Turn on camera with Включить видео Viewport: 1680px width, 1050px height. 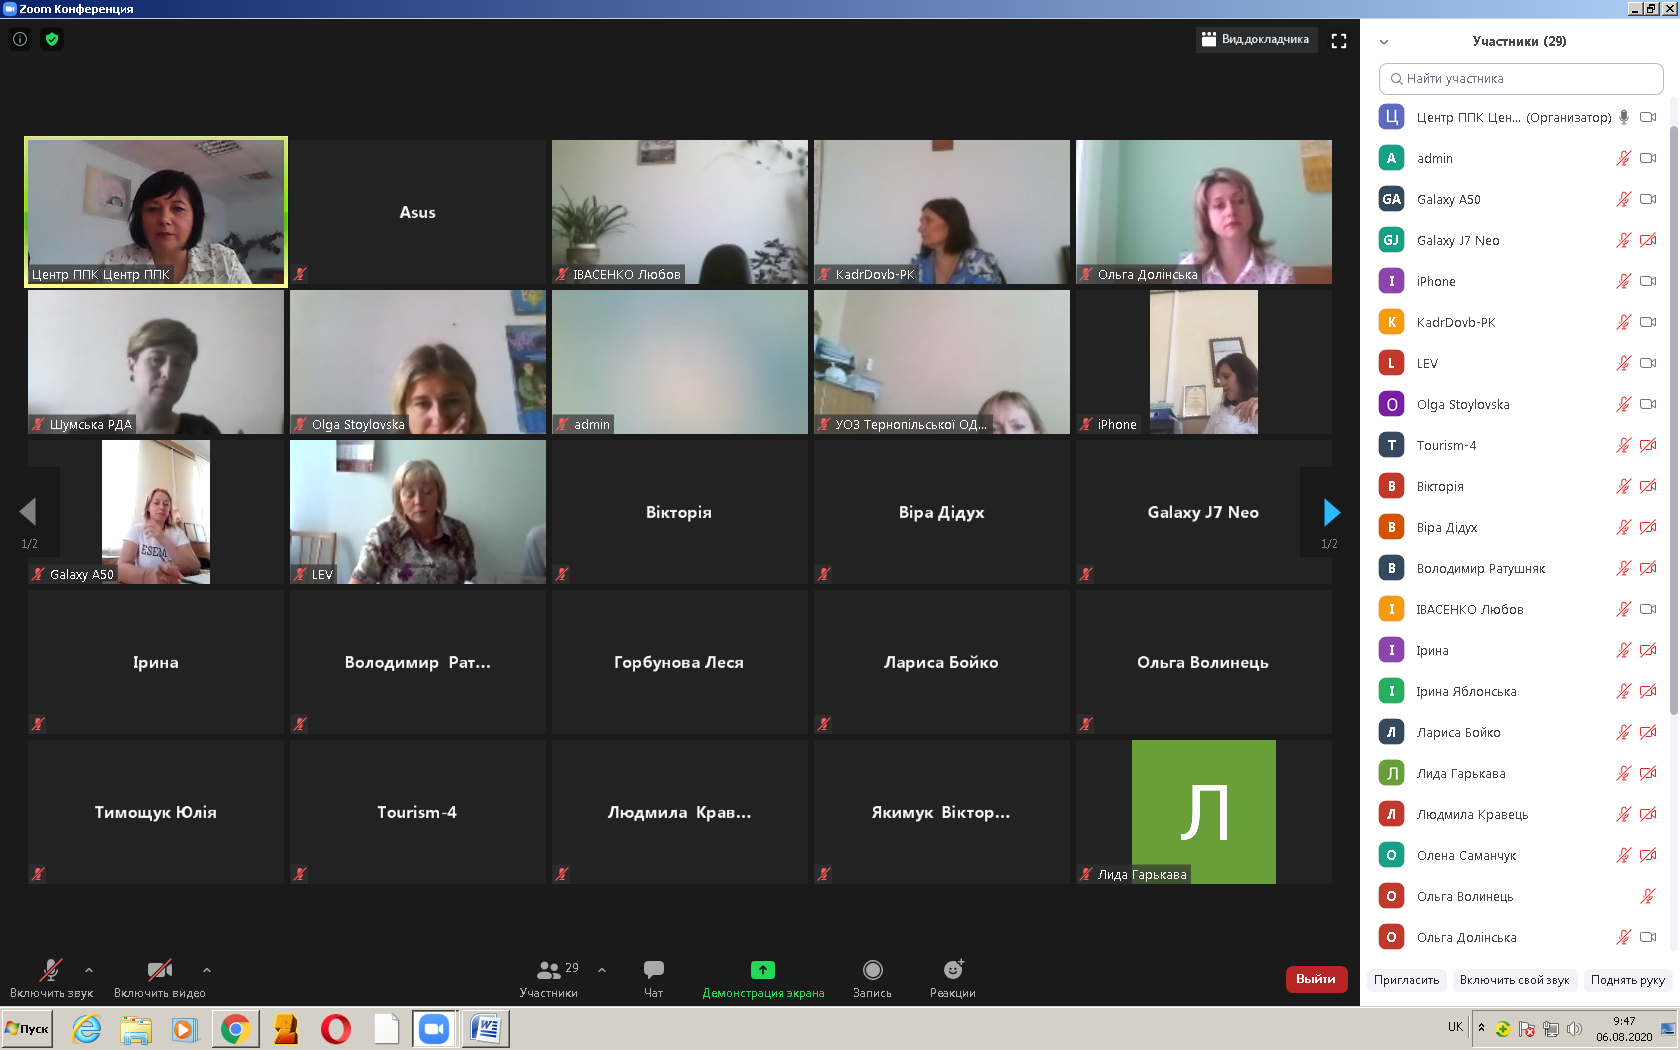(x=159, y=979)
